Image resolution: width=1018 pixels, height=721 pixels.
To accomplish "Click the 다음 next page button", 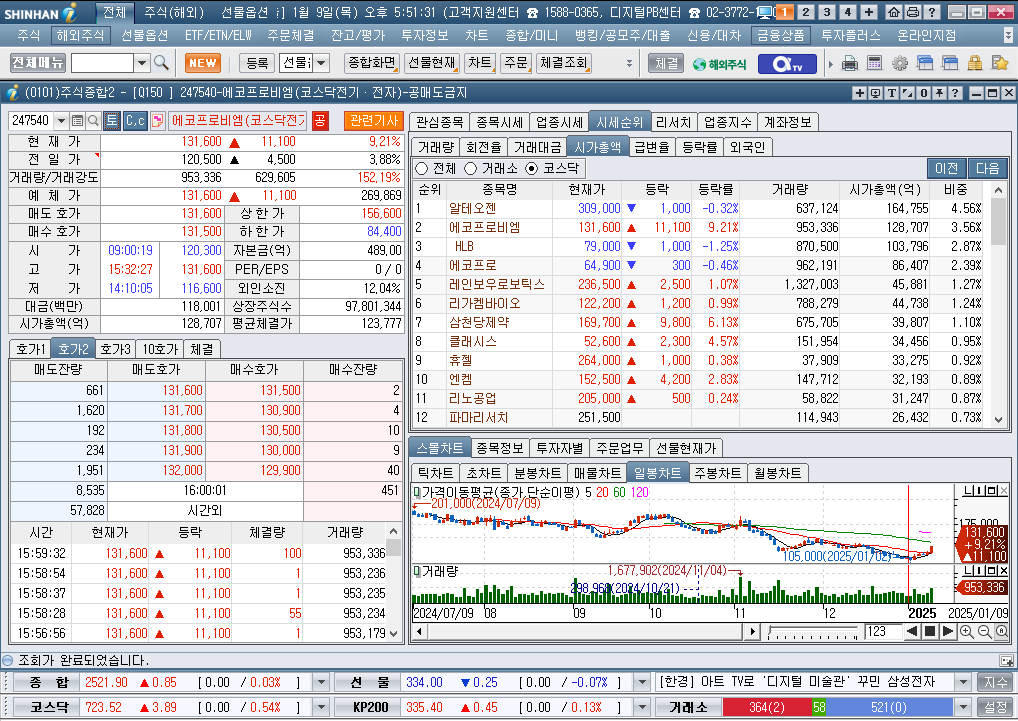I will pos(987,169).
